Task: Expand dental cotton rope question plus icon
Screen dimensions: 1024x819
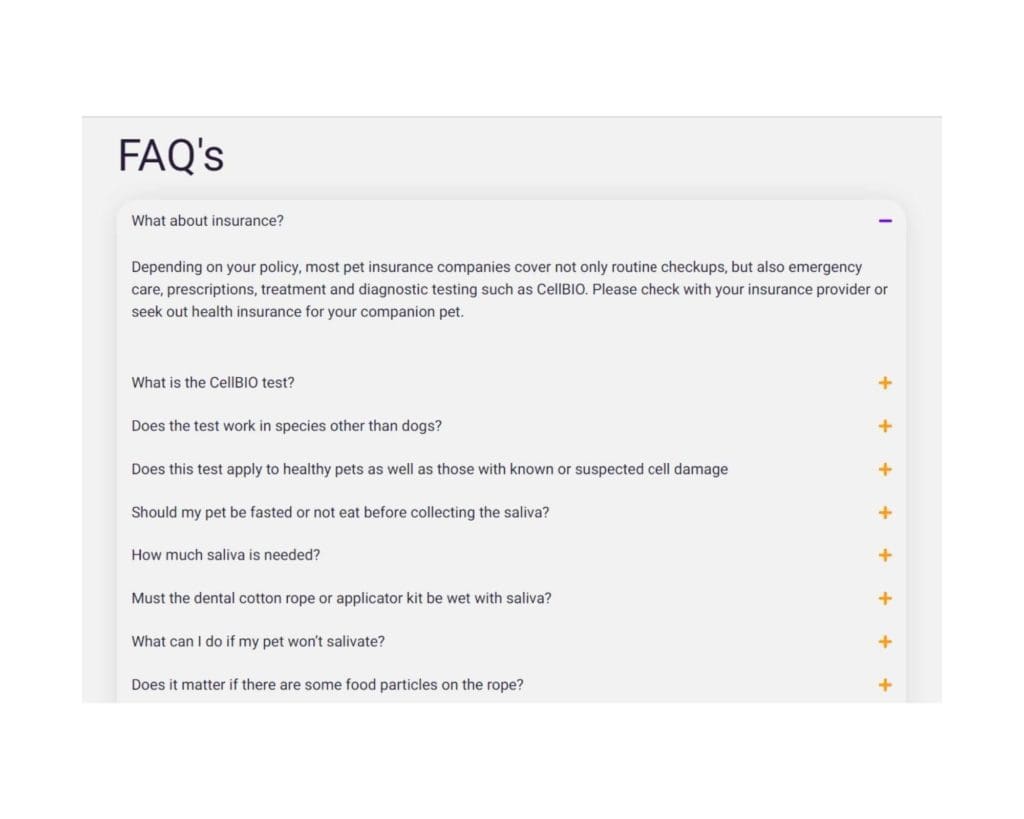Action: (x=885, y=598)
